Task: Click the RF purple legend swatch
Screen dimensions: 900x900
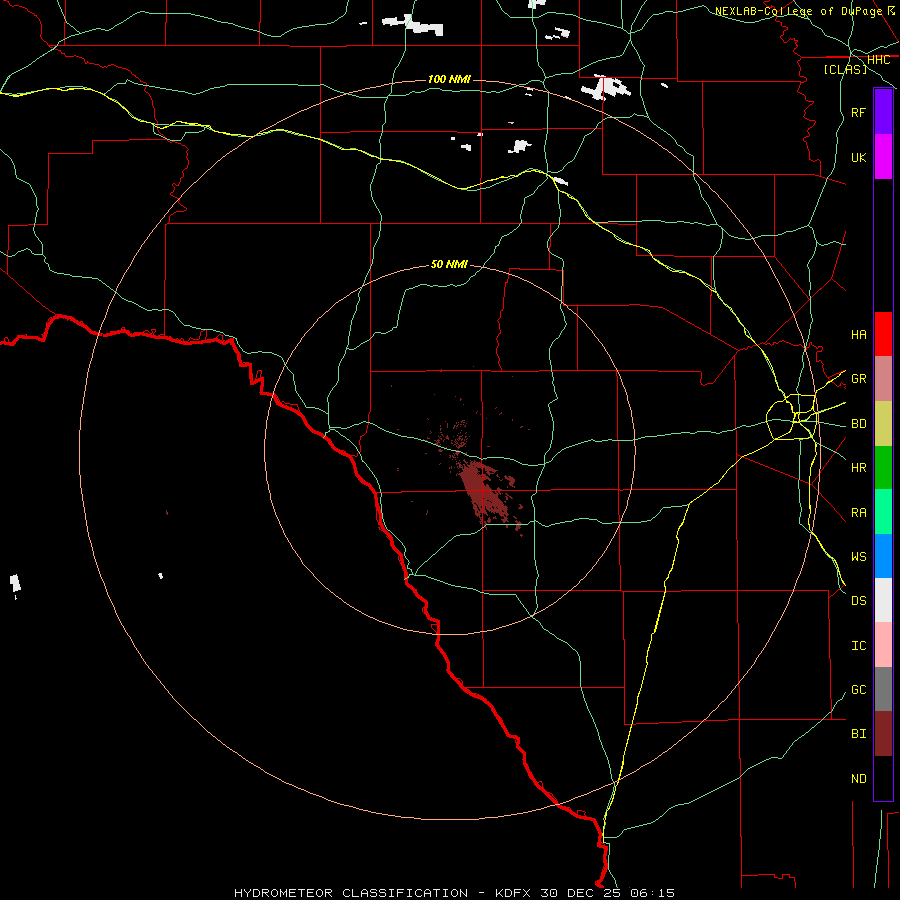Action: pos(883,112)
